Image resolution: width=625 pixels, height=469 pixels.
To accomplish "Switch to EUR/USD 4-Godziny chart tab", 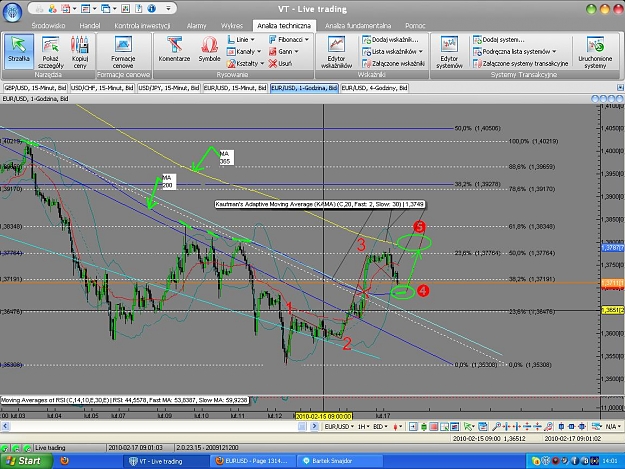I will tap(374, 88).
